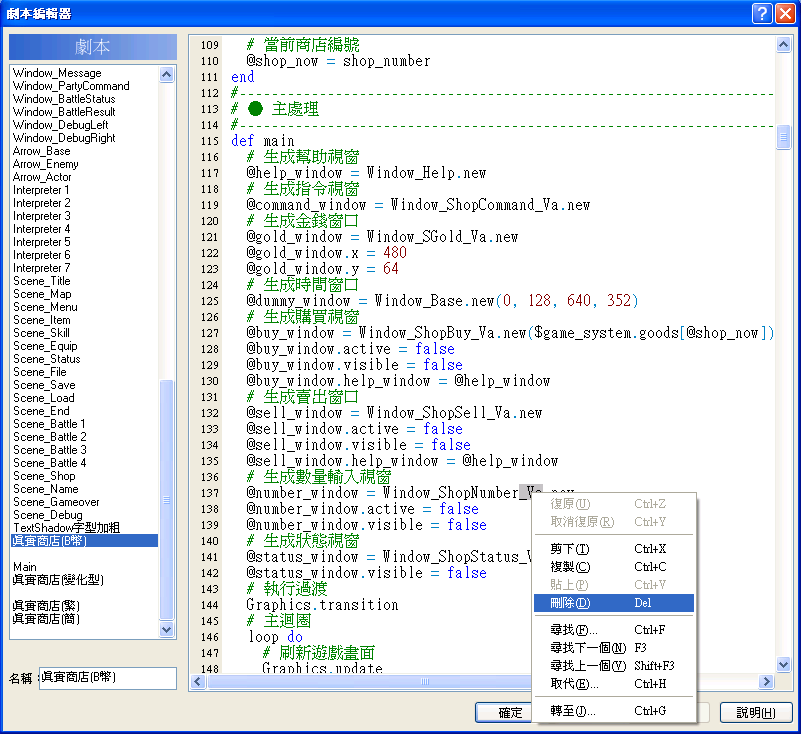Select 尋找上一個(V) in context menu
Screen dimensions: 801x734
pos(614,666)
